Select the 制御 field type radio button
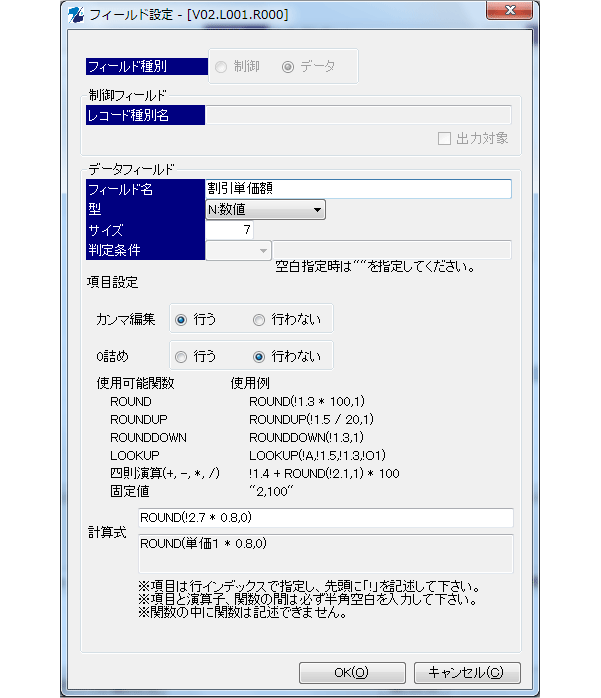The height and width of the screenshot is (698, 601). (x=221, y=67)
